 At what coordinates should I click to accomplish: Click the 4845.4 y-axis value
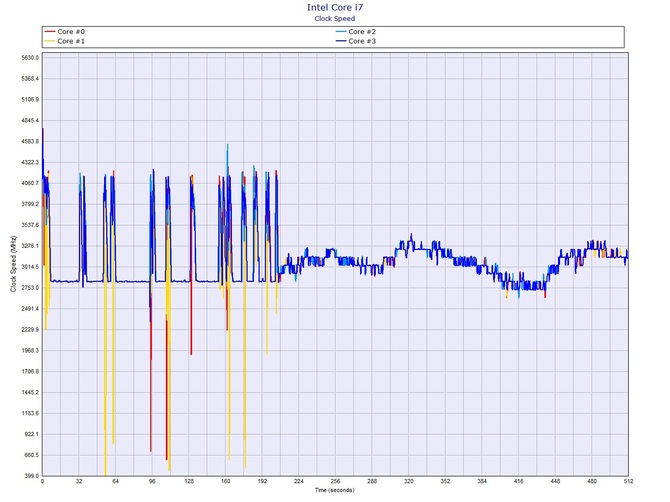click(30, 120)
